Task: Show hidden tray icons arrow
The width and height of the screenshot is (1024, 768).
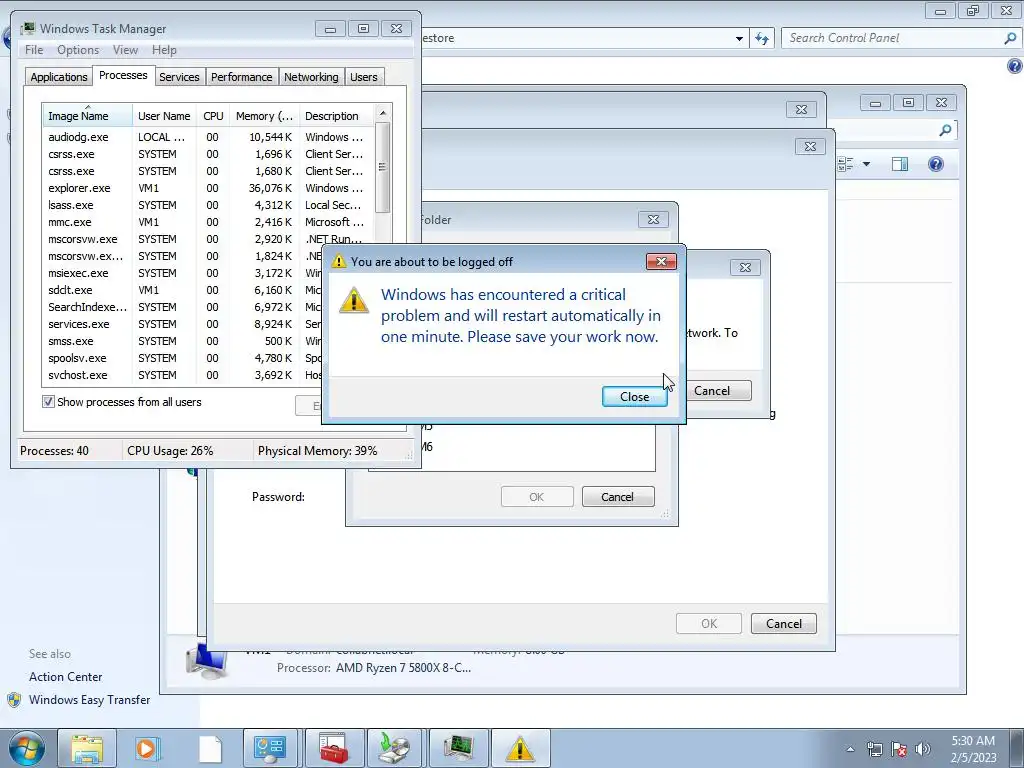Action: 850,749
